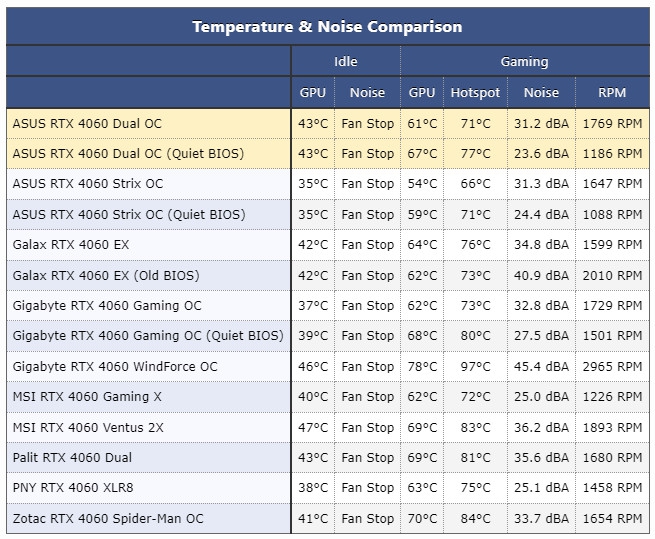Click the 23.6 dBA noise cell

[x=541, y=154]
